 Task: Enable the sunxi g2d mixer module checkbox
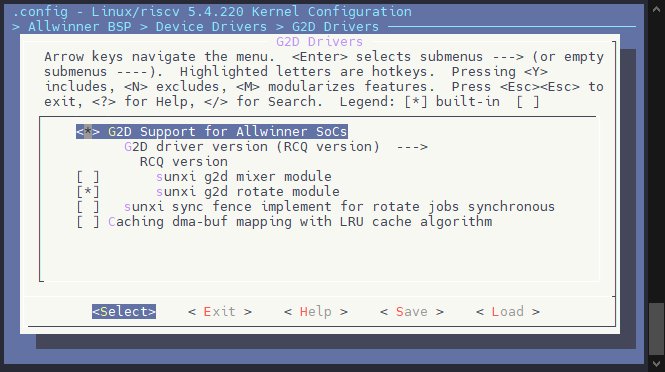tap(88, 176)
